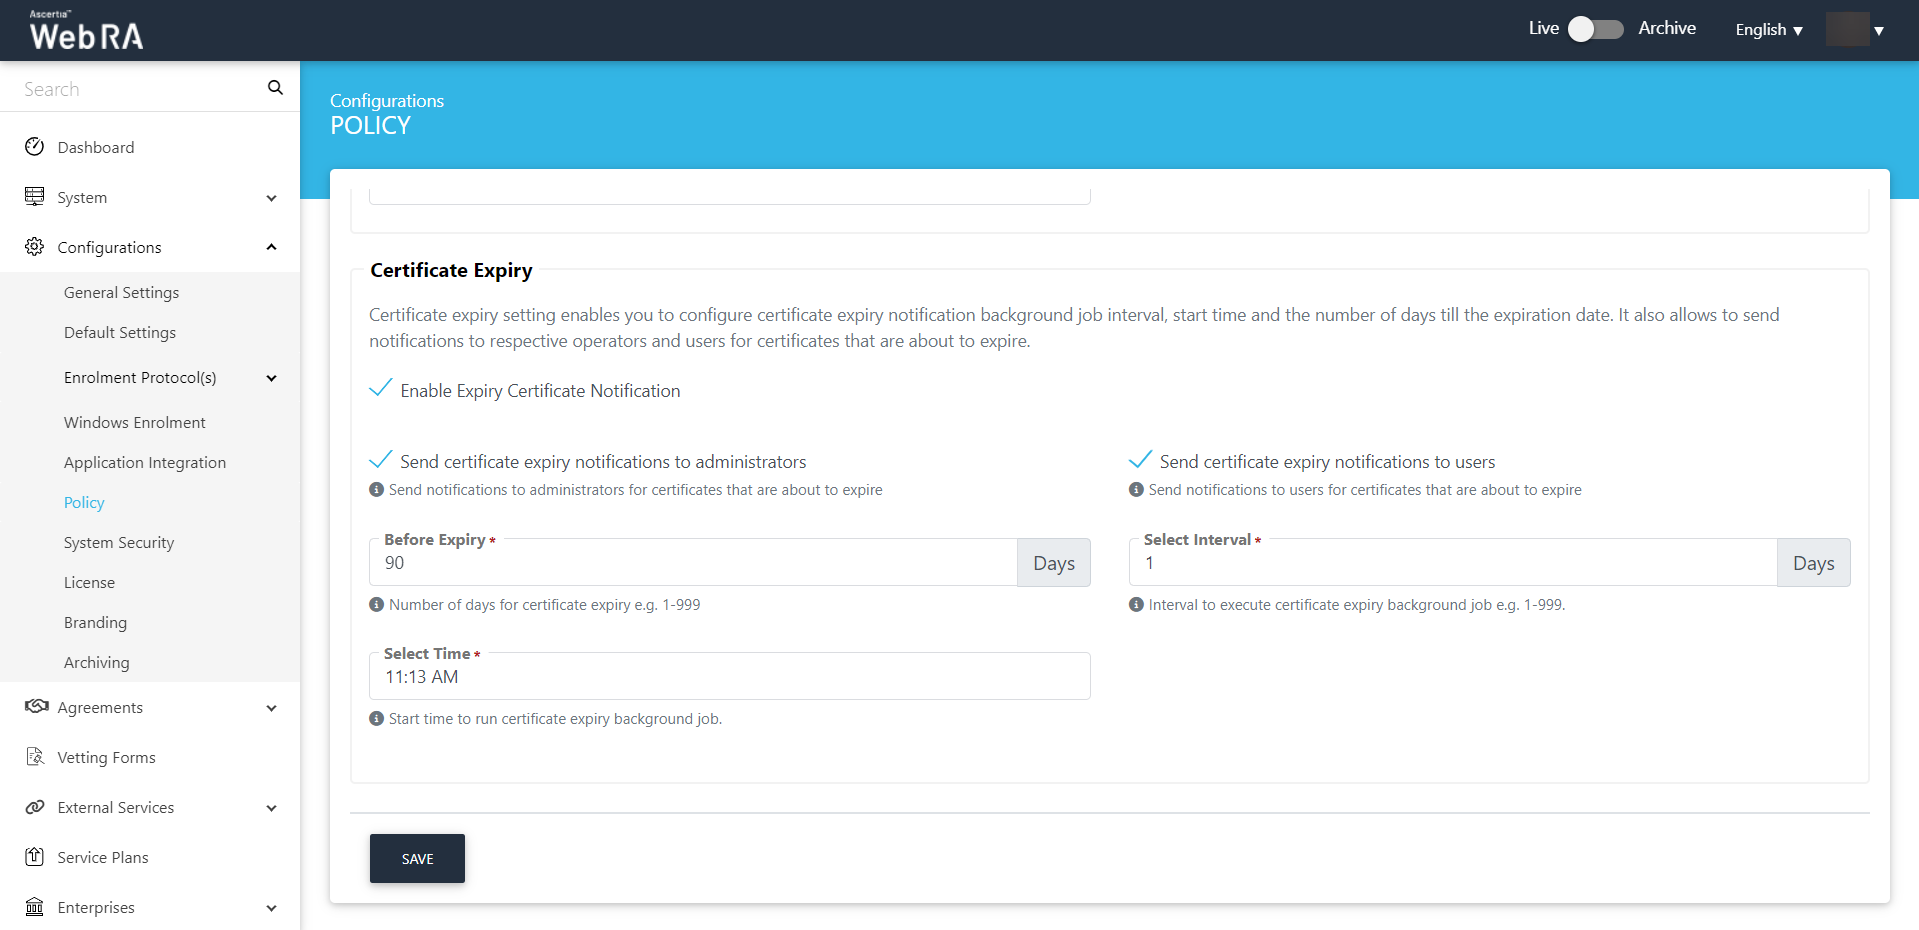Click info icon beside number of days hint

pos(377,605)
